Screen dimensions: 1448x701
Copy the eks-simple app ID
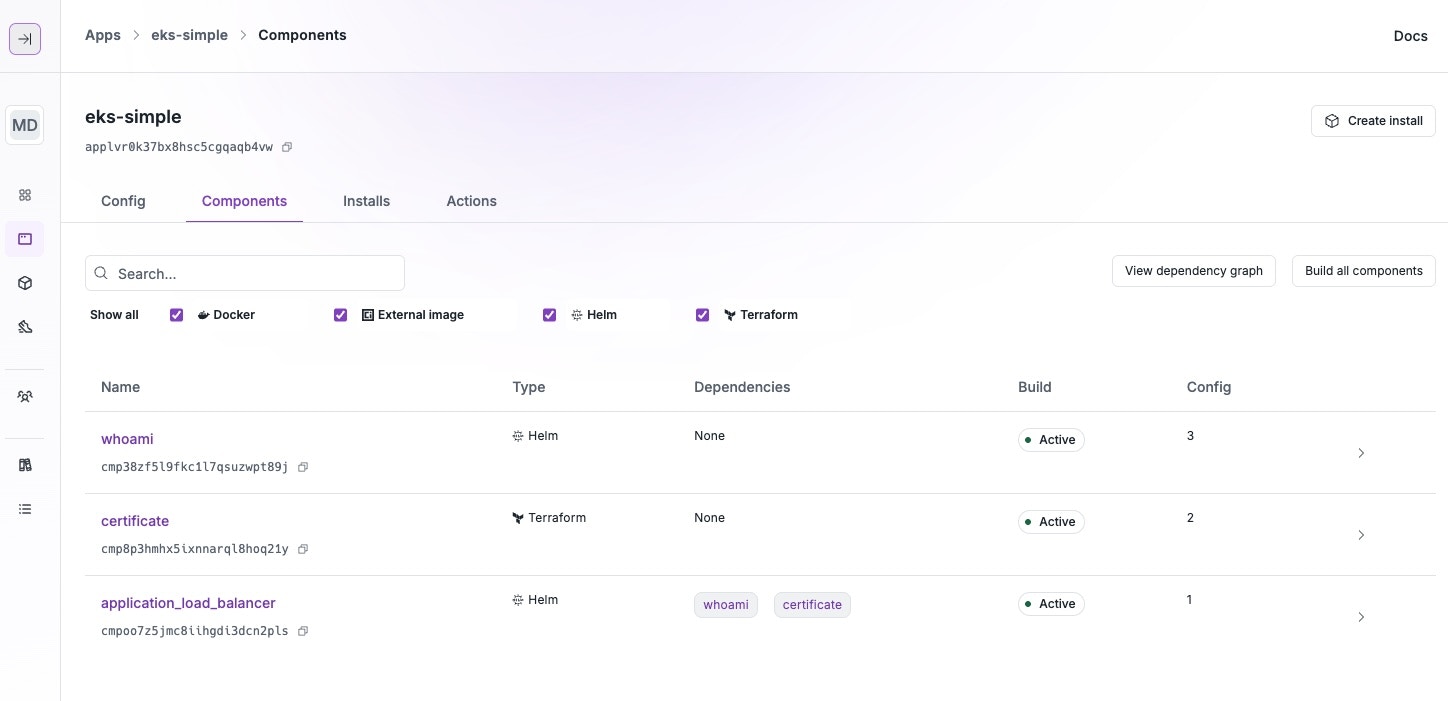[287, 147]
